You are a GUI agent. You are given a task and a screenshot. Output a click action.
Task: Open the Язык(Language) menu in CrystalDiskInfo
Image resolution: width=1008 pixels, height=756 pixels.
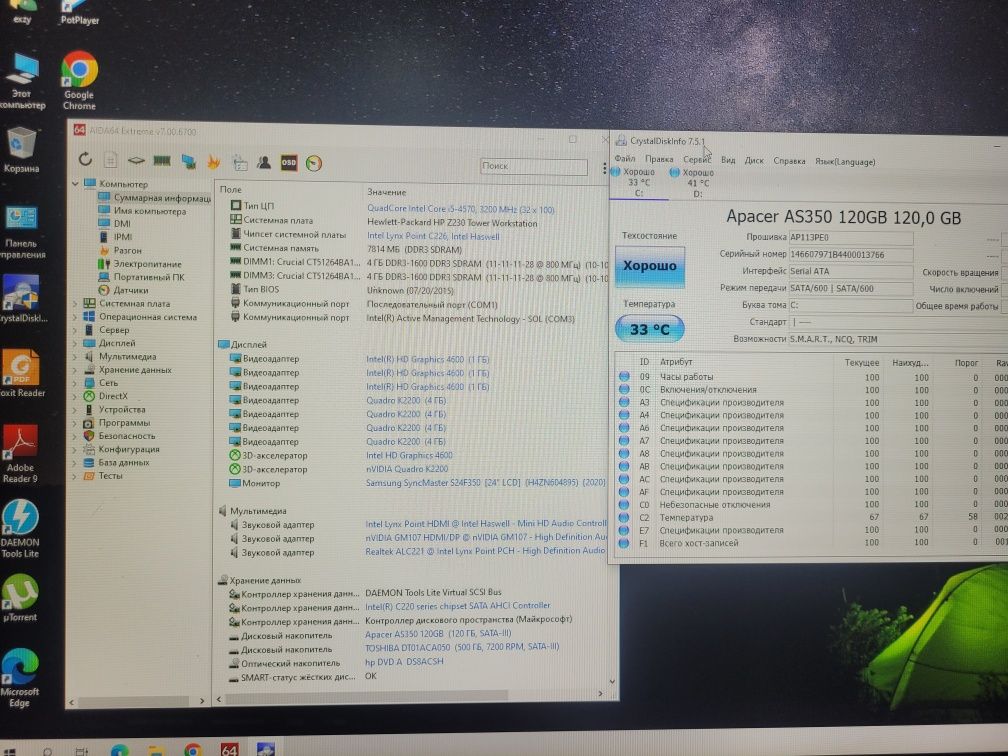coord(845,162)
